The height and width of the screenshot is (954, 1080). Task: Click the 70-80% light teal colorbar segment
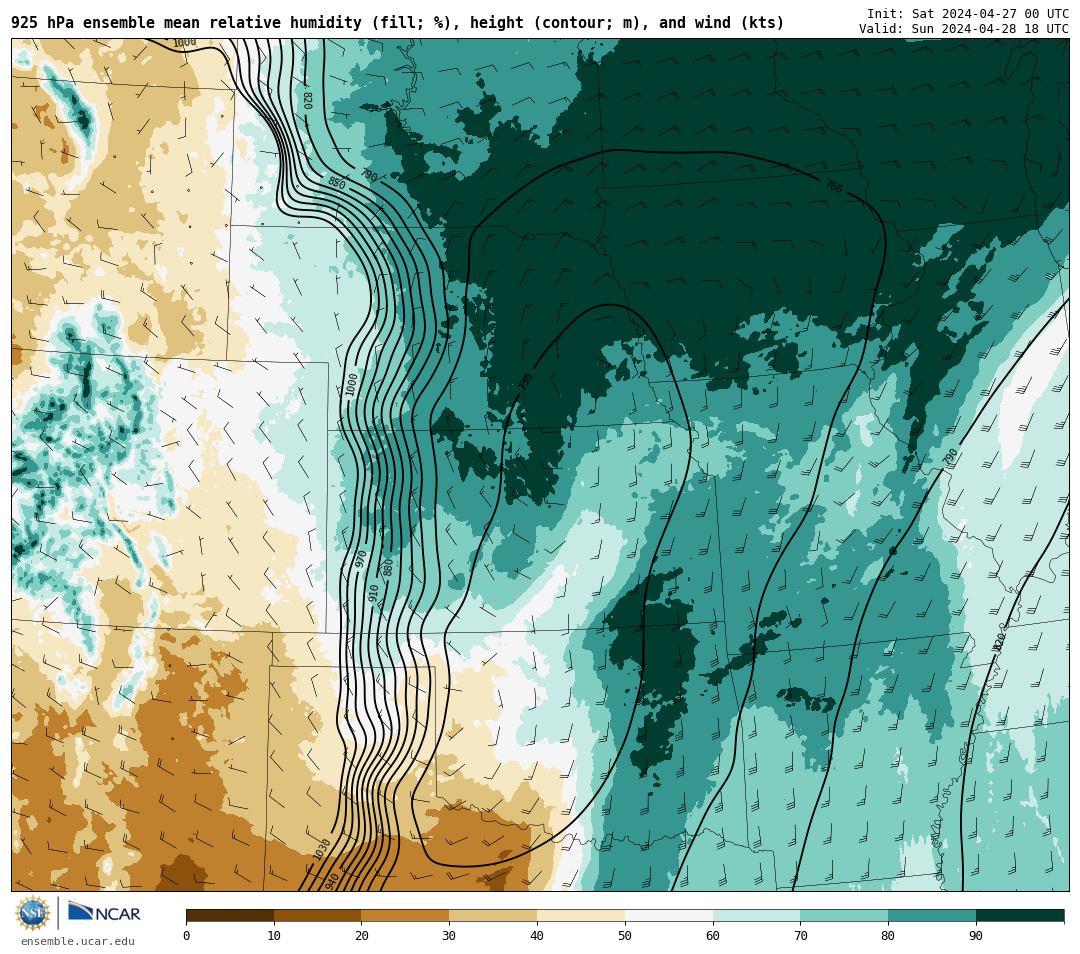(x=844, y=915)
